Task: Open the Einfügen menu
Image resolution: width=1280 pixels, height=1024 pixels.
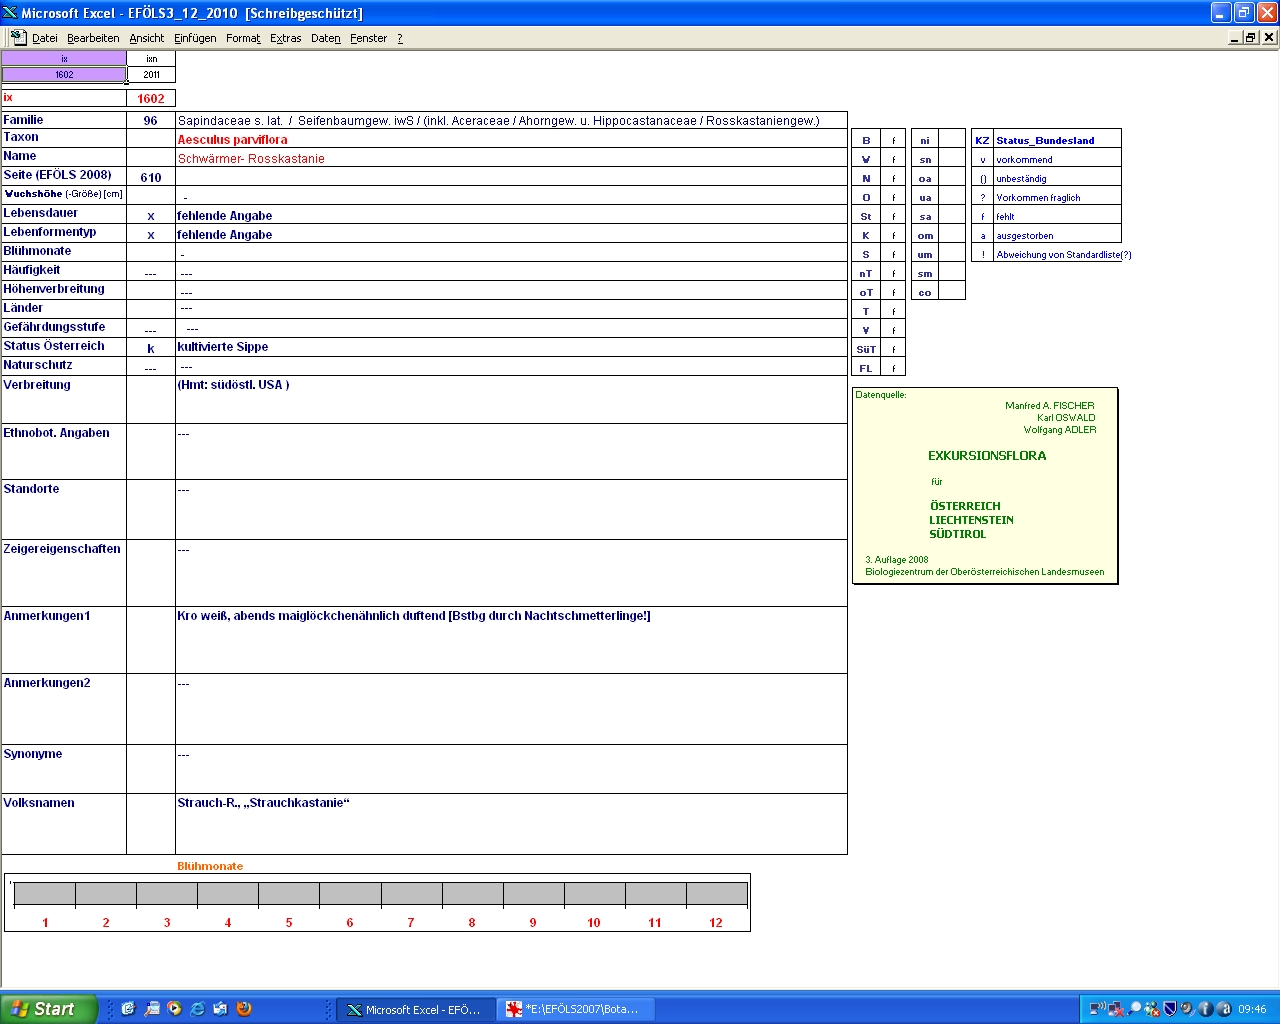Action: [195, 38]
